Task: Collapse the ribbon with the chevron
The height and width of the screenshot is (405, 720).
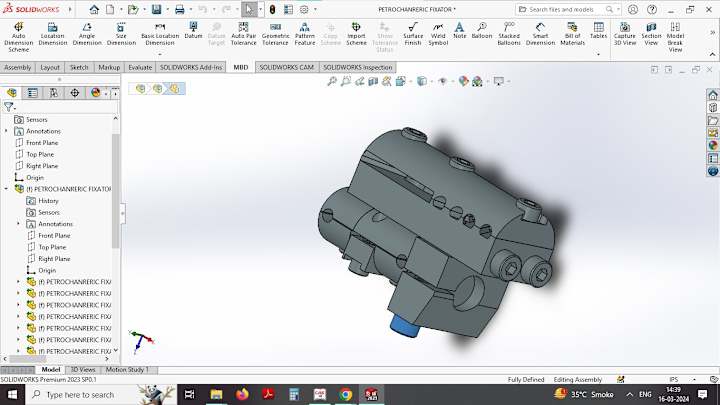Action: tap(712, 54)
